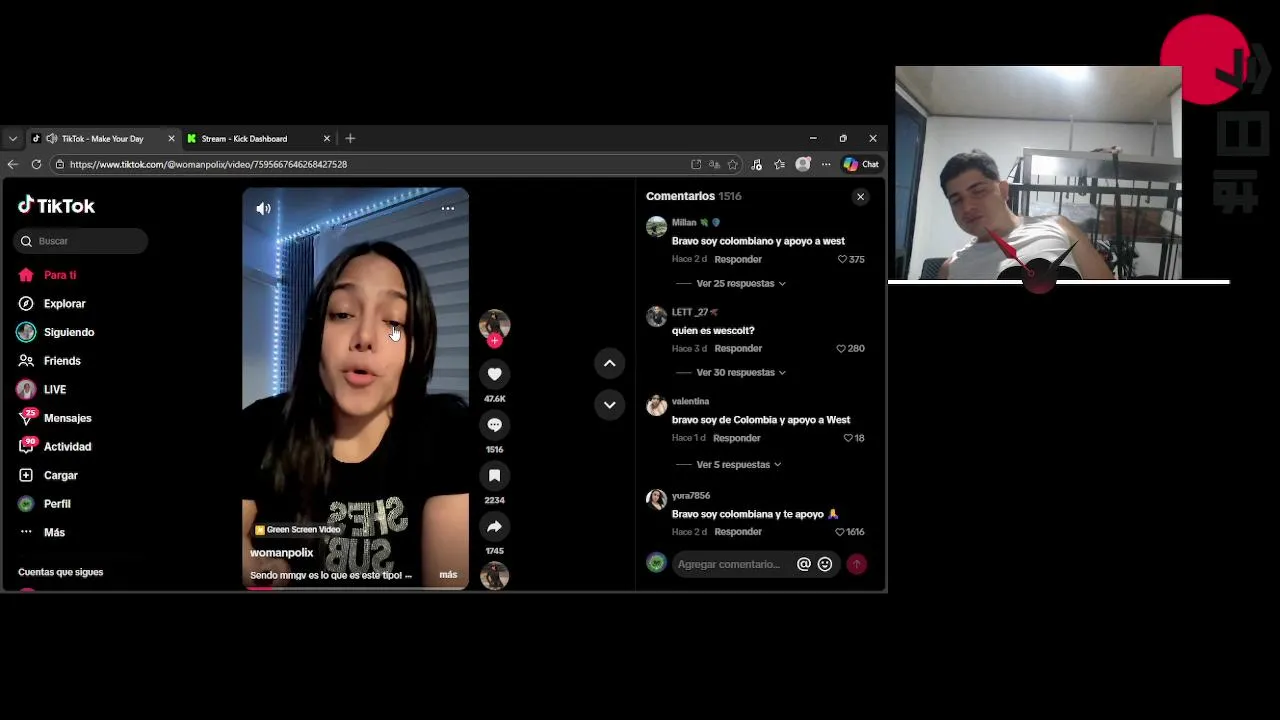Close the TikTok browser tab
The image size is (1280, 720).
tap(171, 139)
